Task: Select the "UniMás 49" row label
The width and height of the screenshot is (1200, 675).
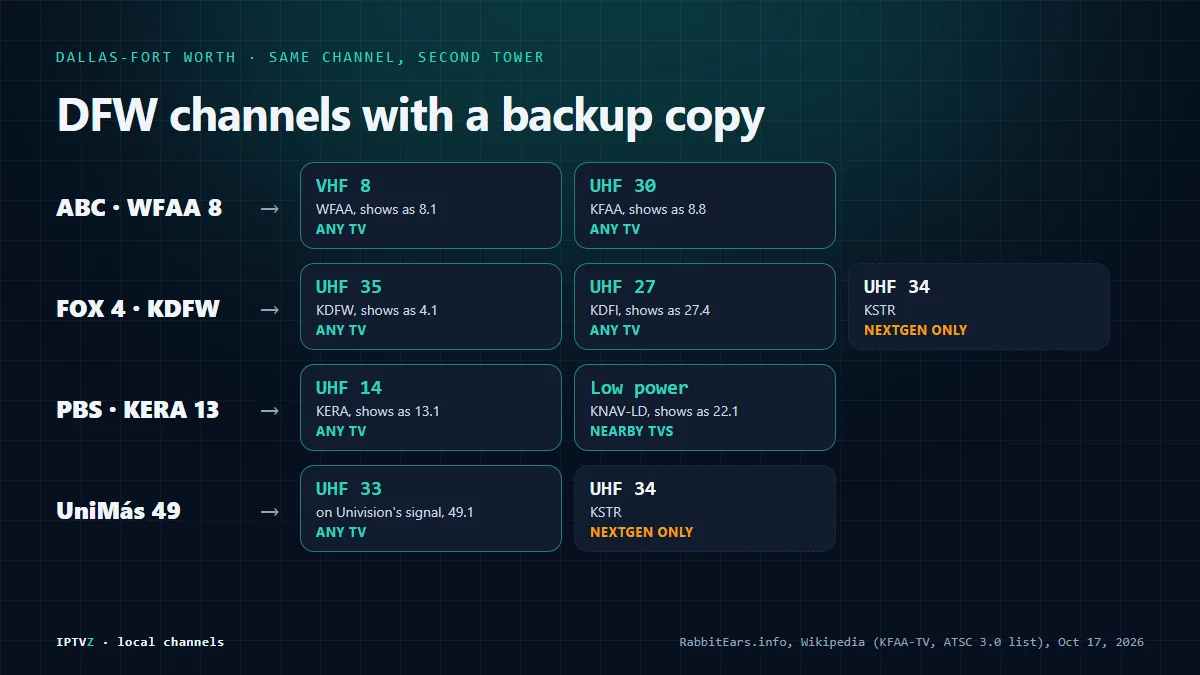Action: tap(119, 511)
